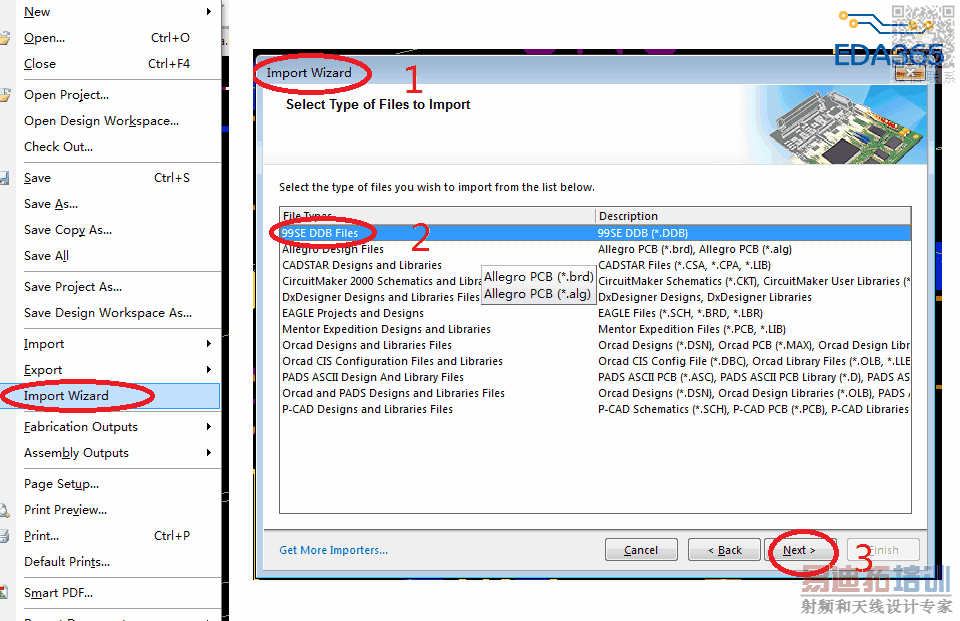This screenshot has width=960, height=621.
Task: Close the Import Wizard dialog
Action: pyautogui.click(x=910, y=73)
